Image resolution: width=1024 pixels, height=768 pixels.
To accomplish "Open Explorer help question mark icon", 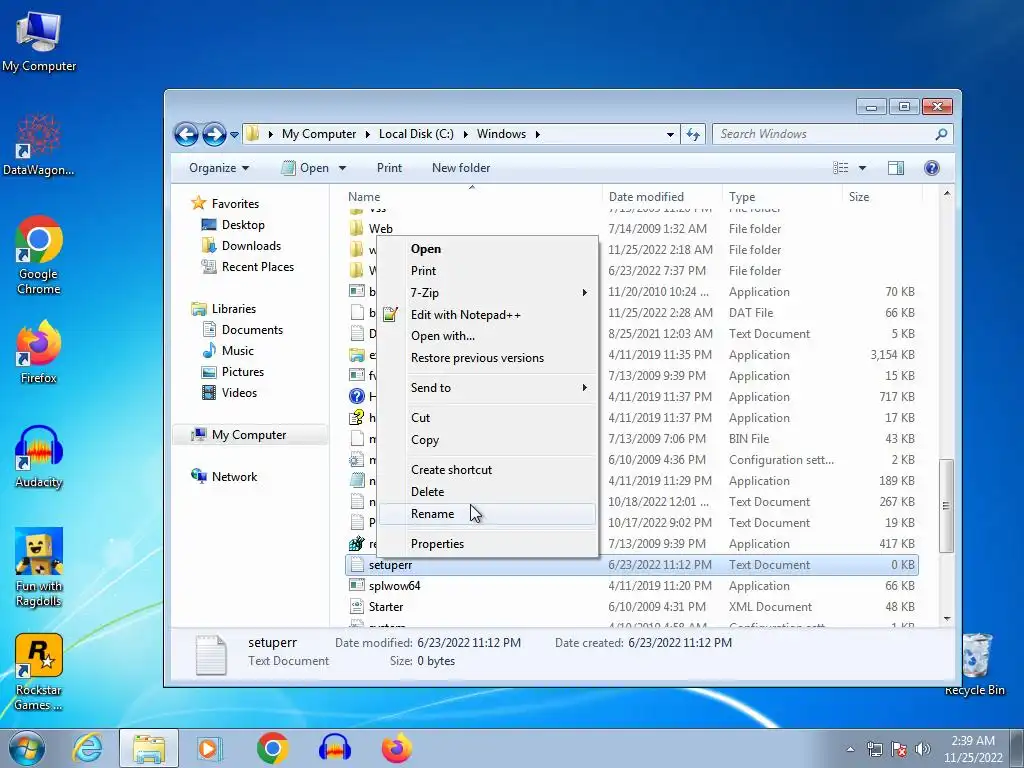I will click(x=932, y=168).
